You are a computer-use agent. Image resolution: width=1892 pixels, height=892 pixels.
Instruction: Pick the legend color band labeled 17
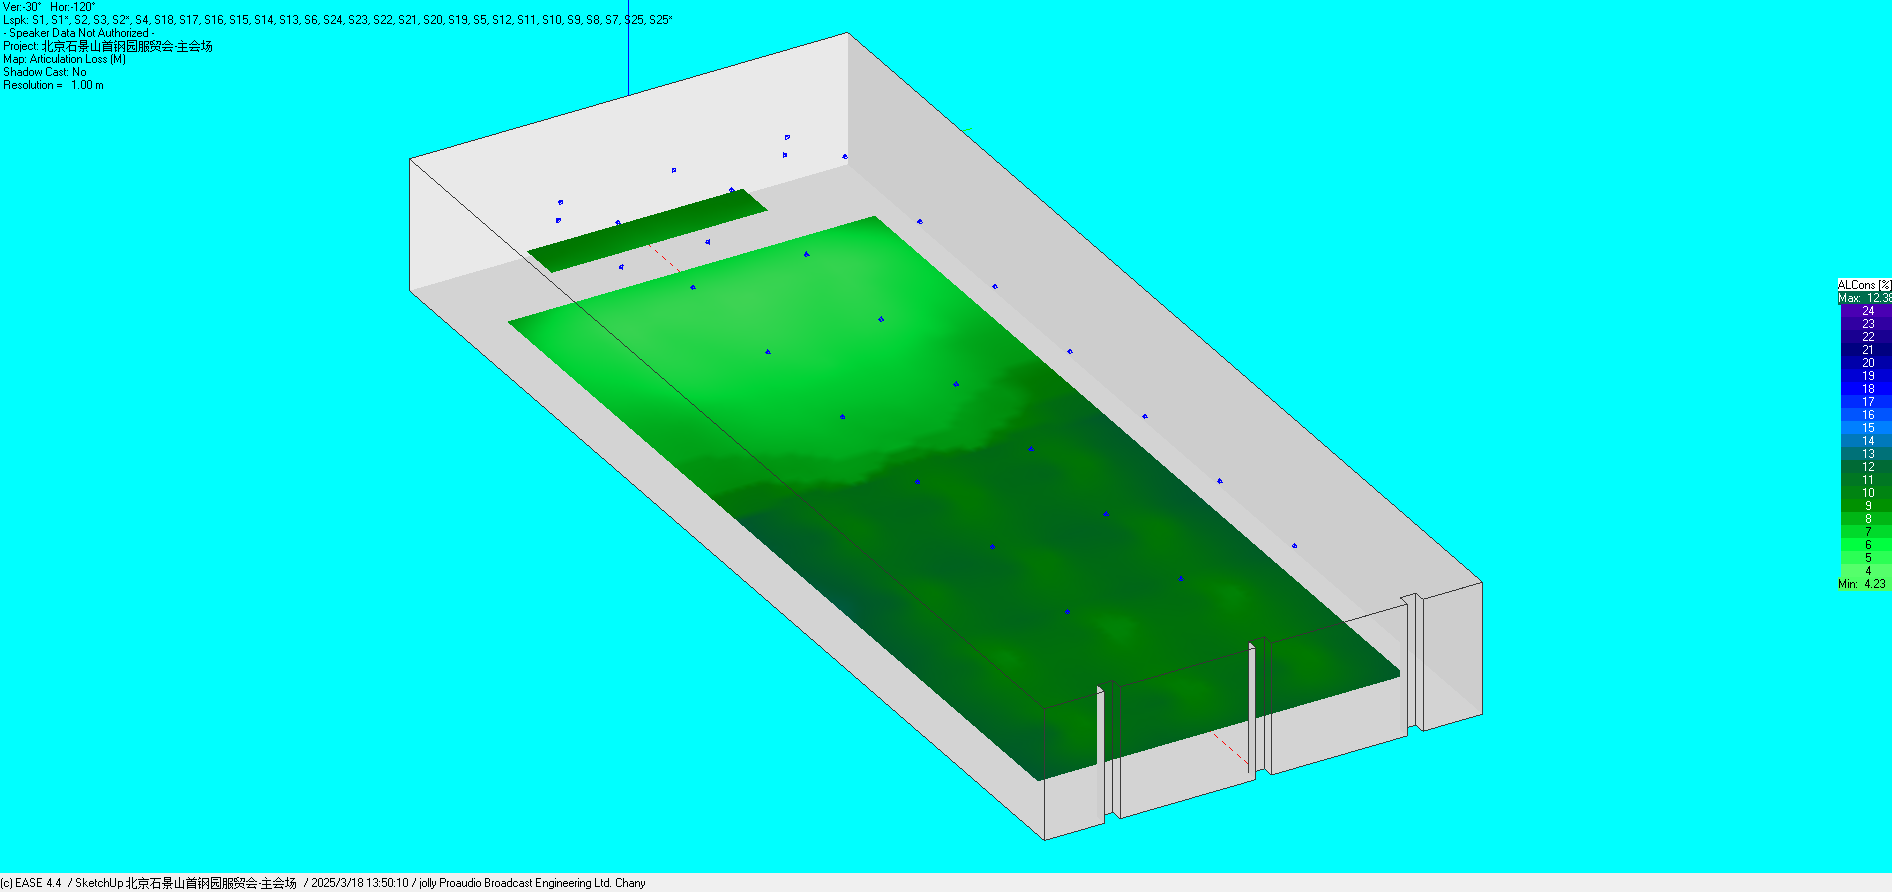pos(1866,402)
